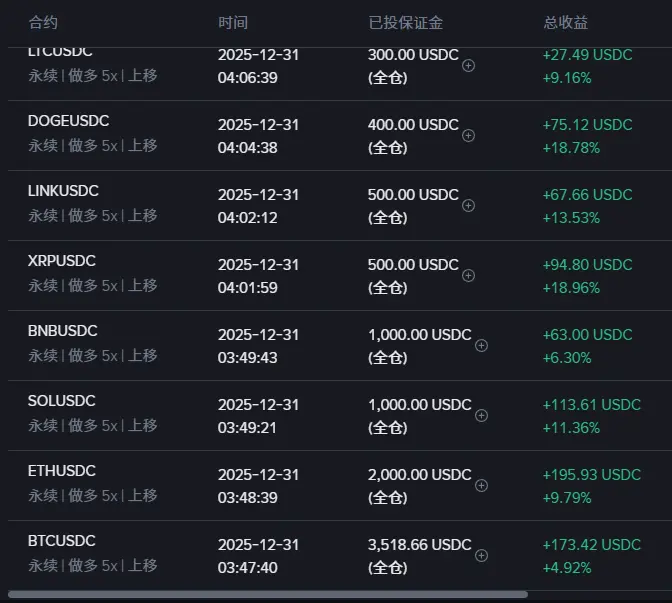Click the DOGEUSDC contract name

(68, 121)
